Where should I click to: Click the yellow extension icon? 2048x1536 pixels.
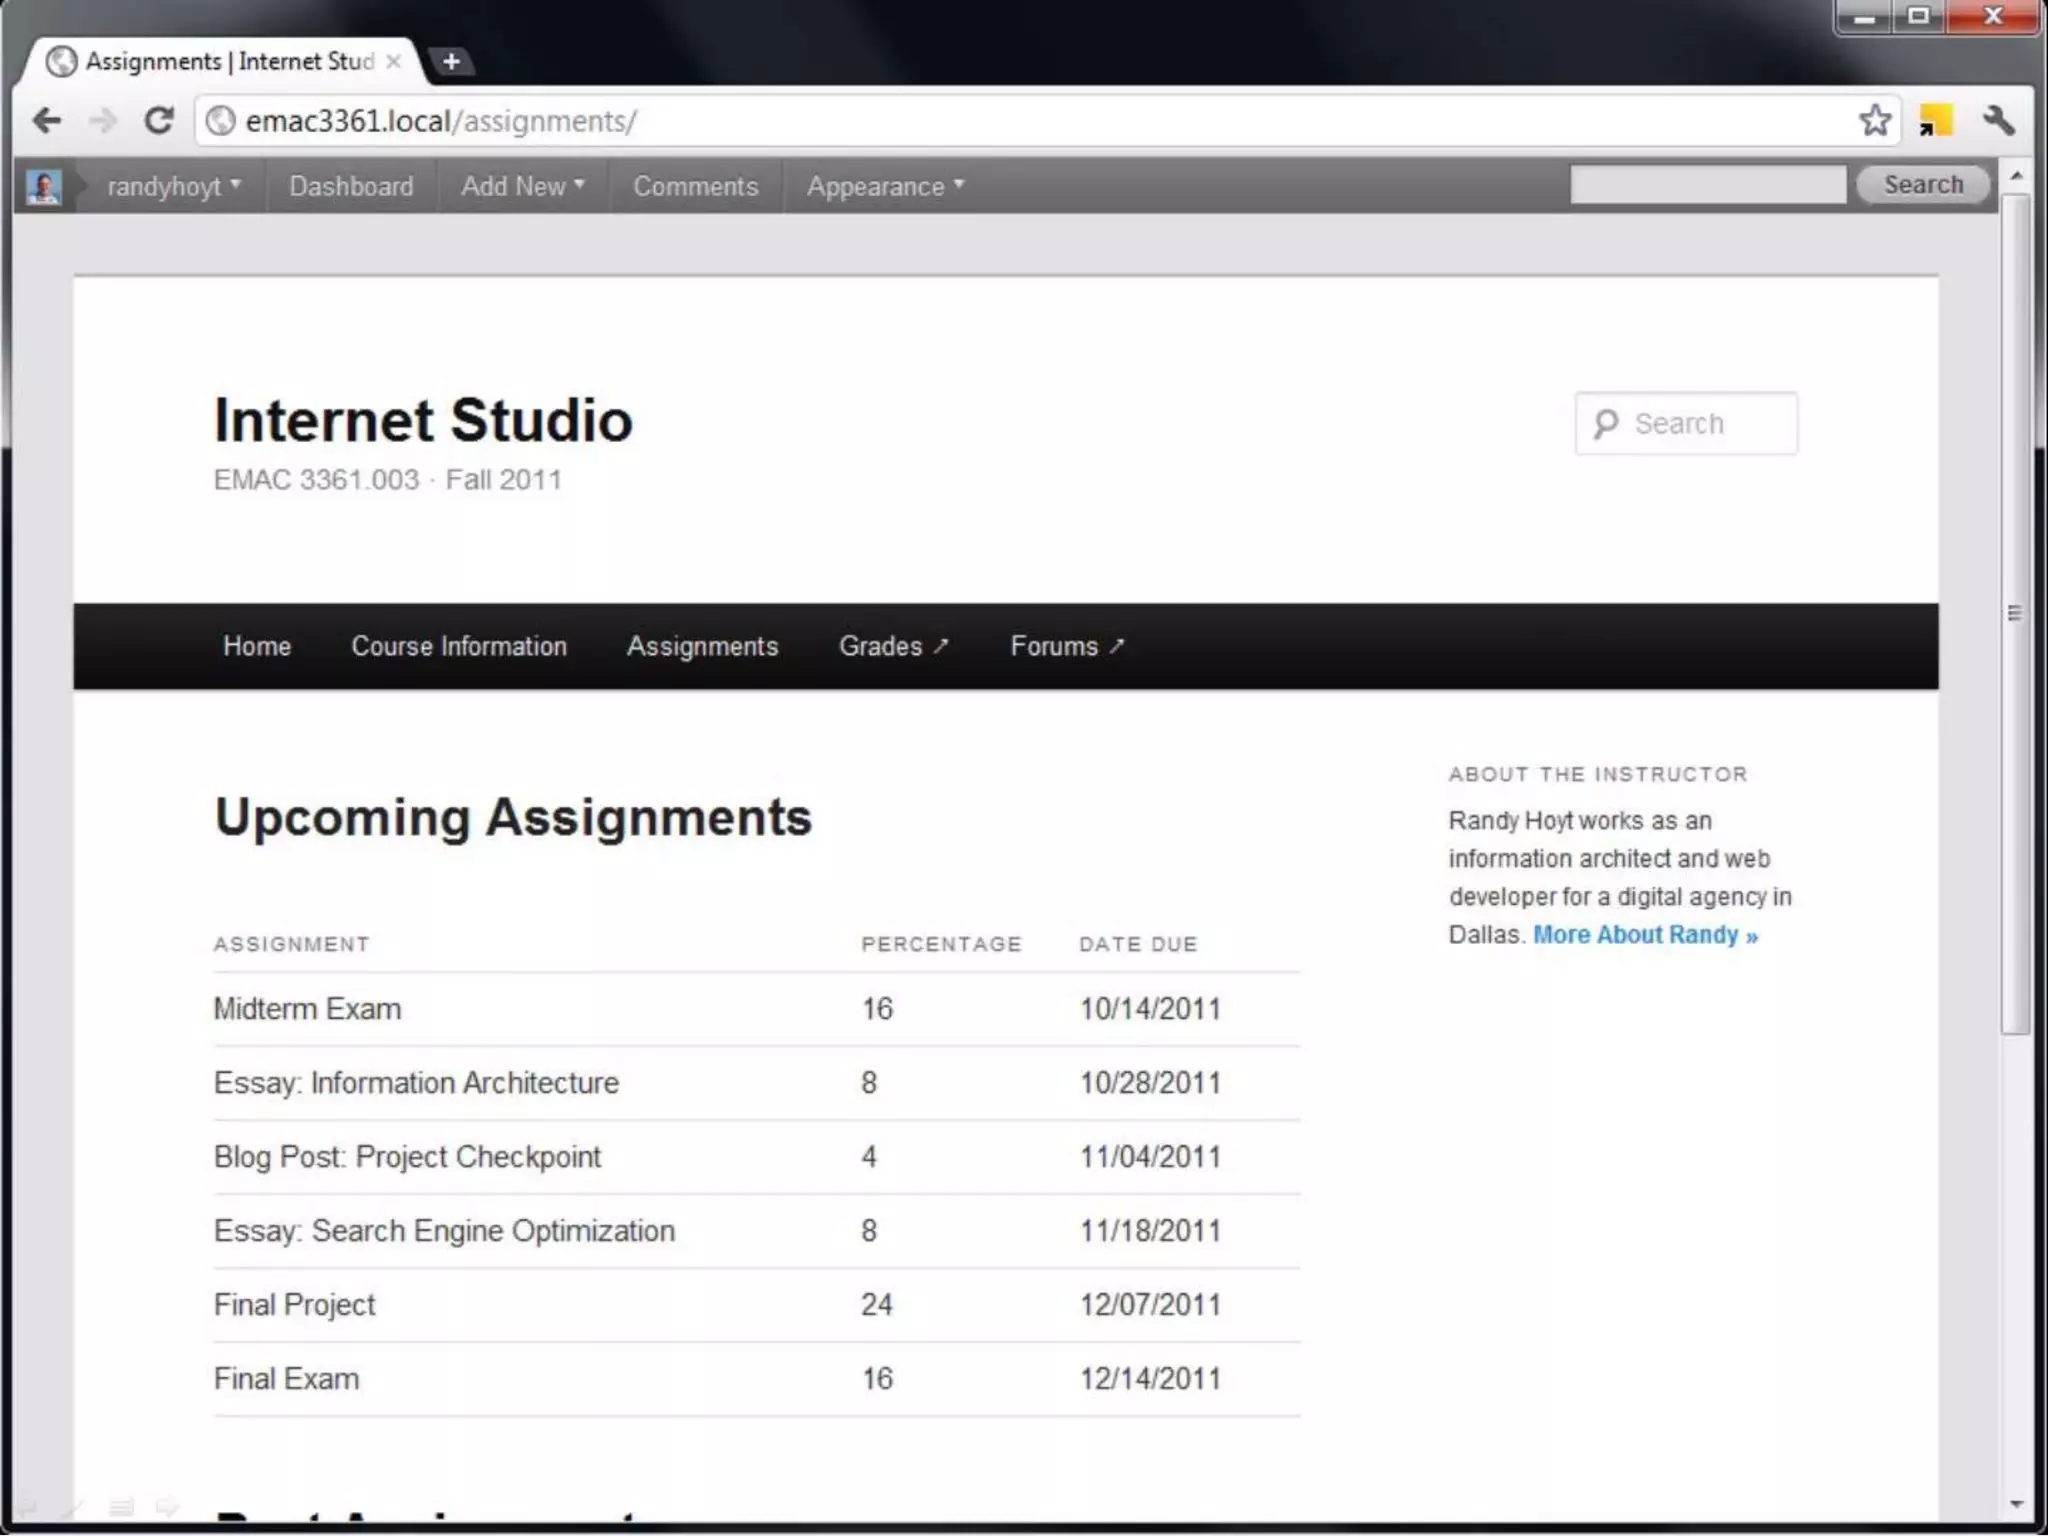[x=1936, y=121]
